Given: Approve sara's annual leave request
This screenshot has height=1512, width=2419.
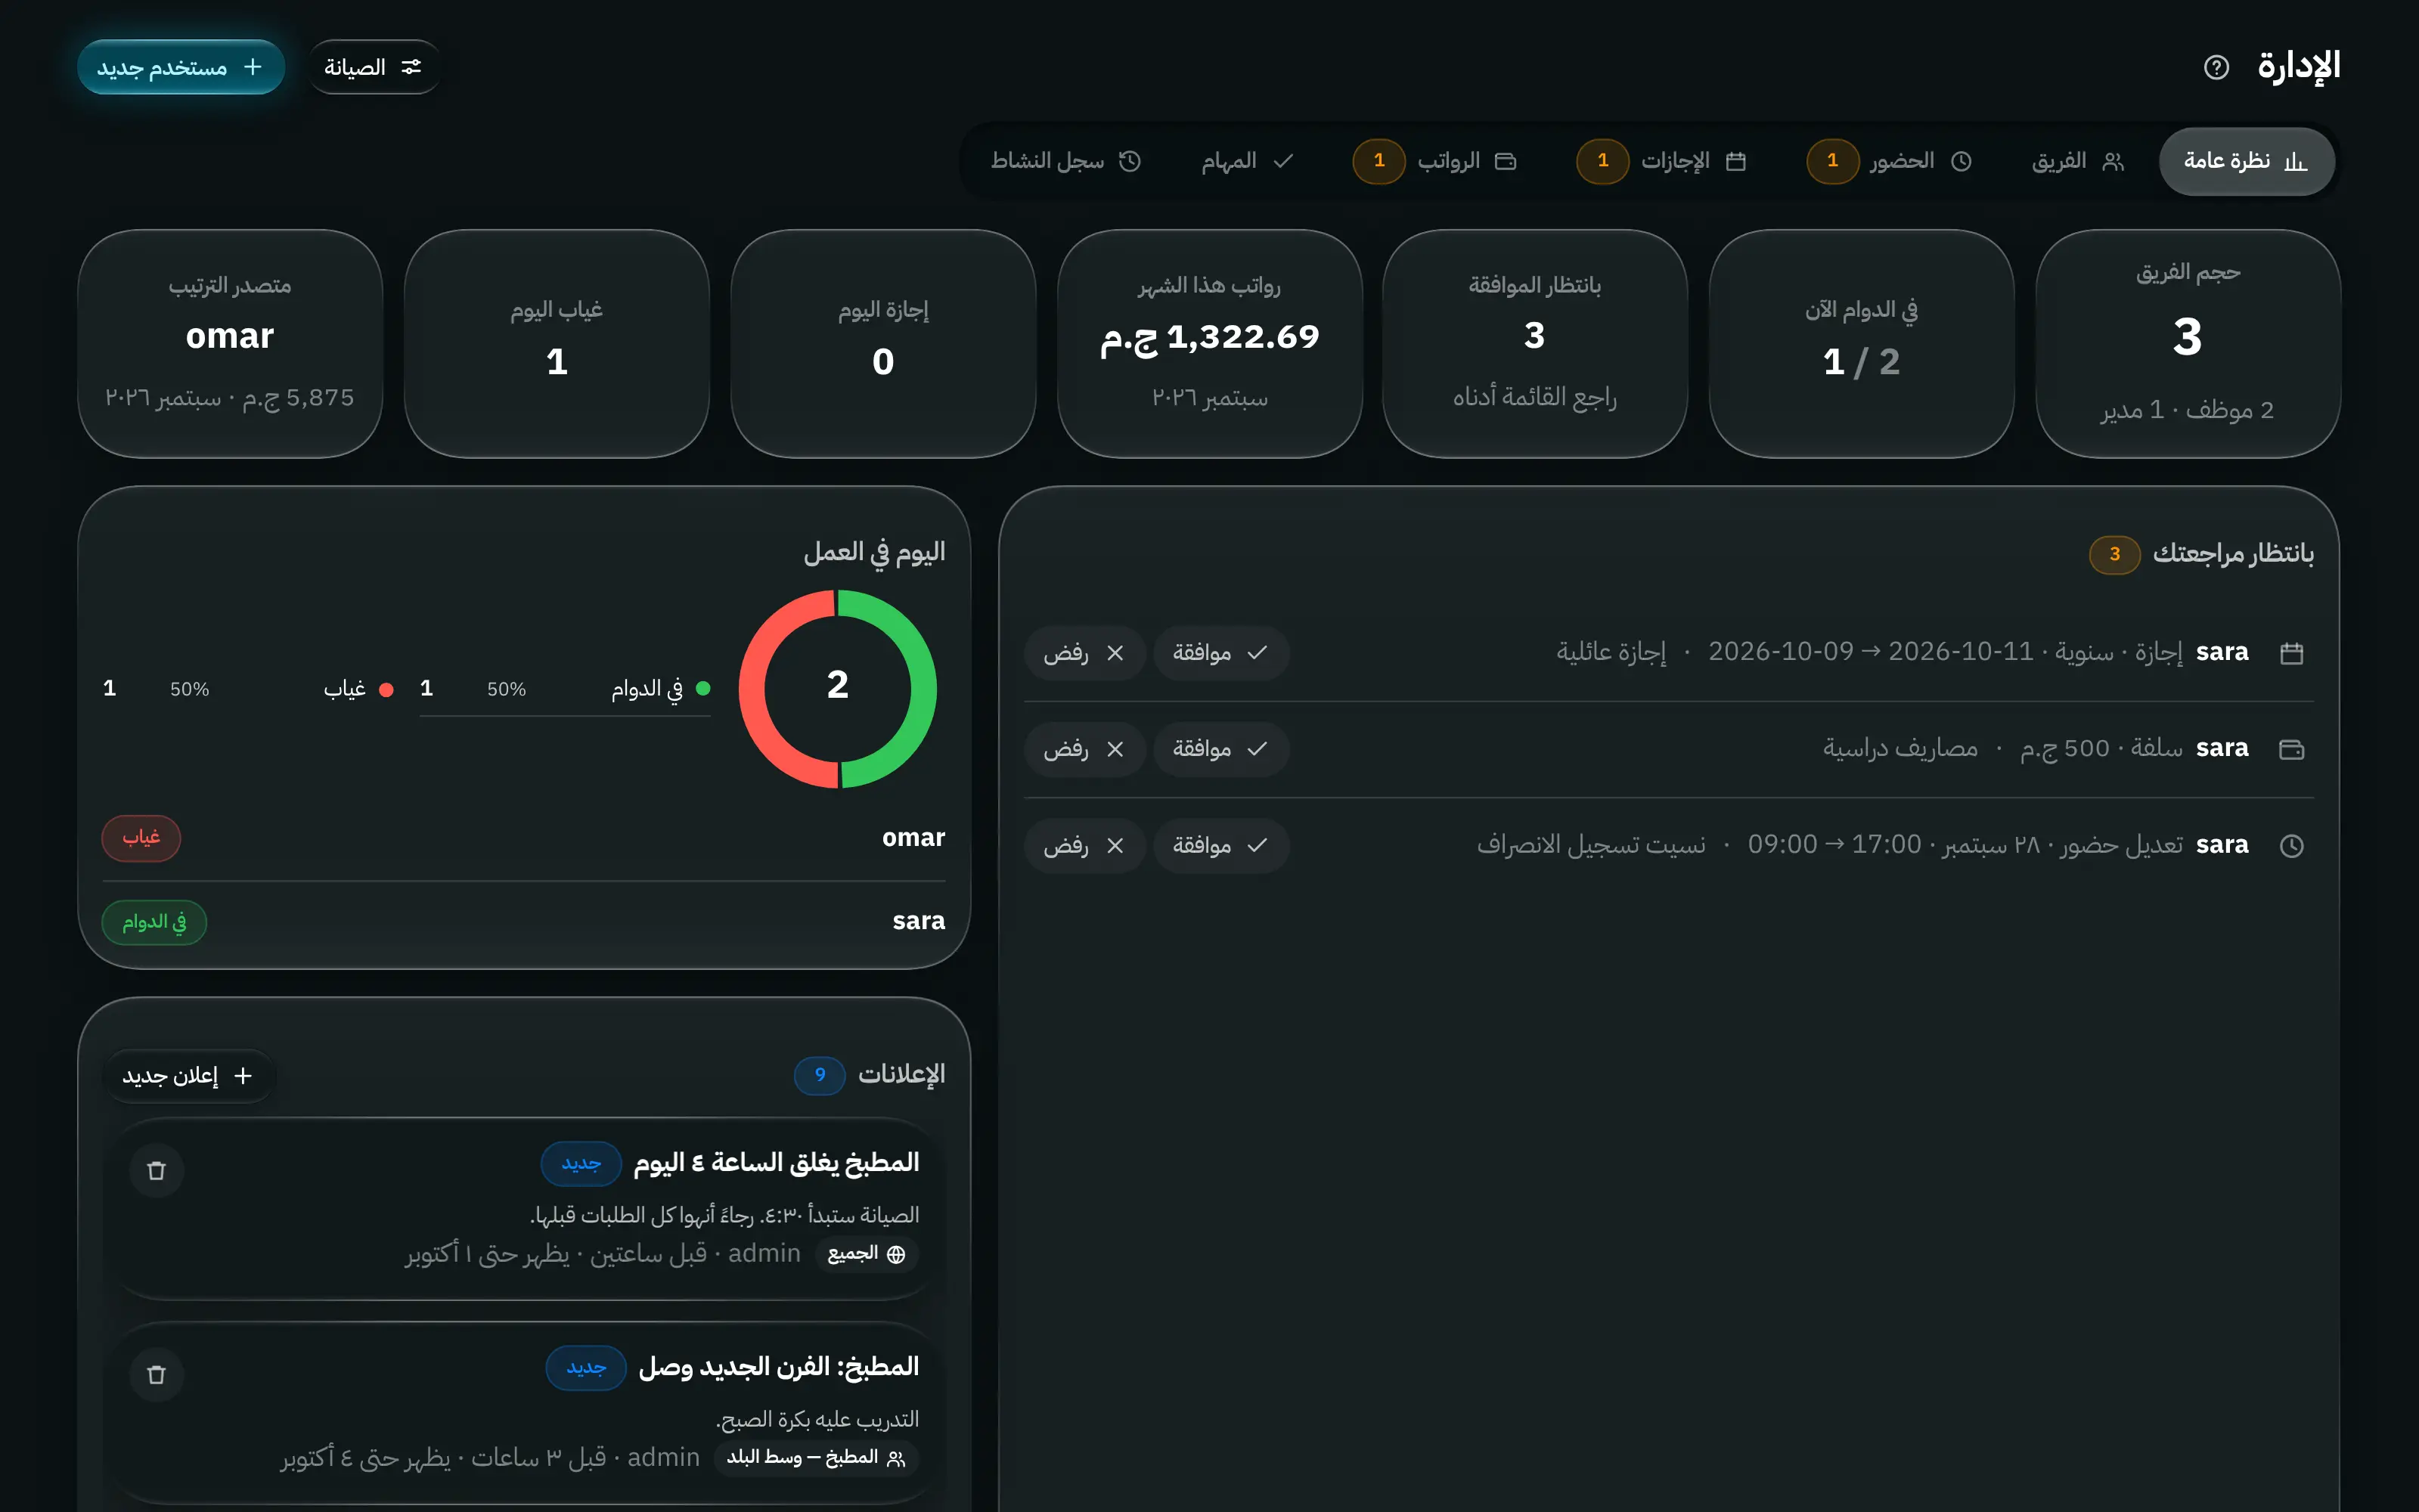Looking at the screenshot, I should [1220, 653].
